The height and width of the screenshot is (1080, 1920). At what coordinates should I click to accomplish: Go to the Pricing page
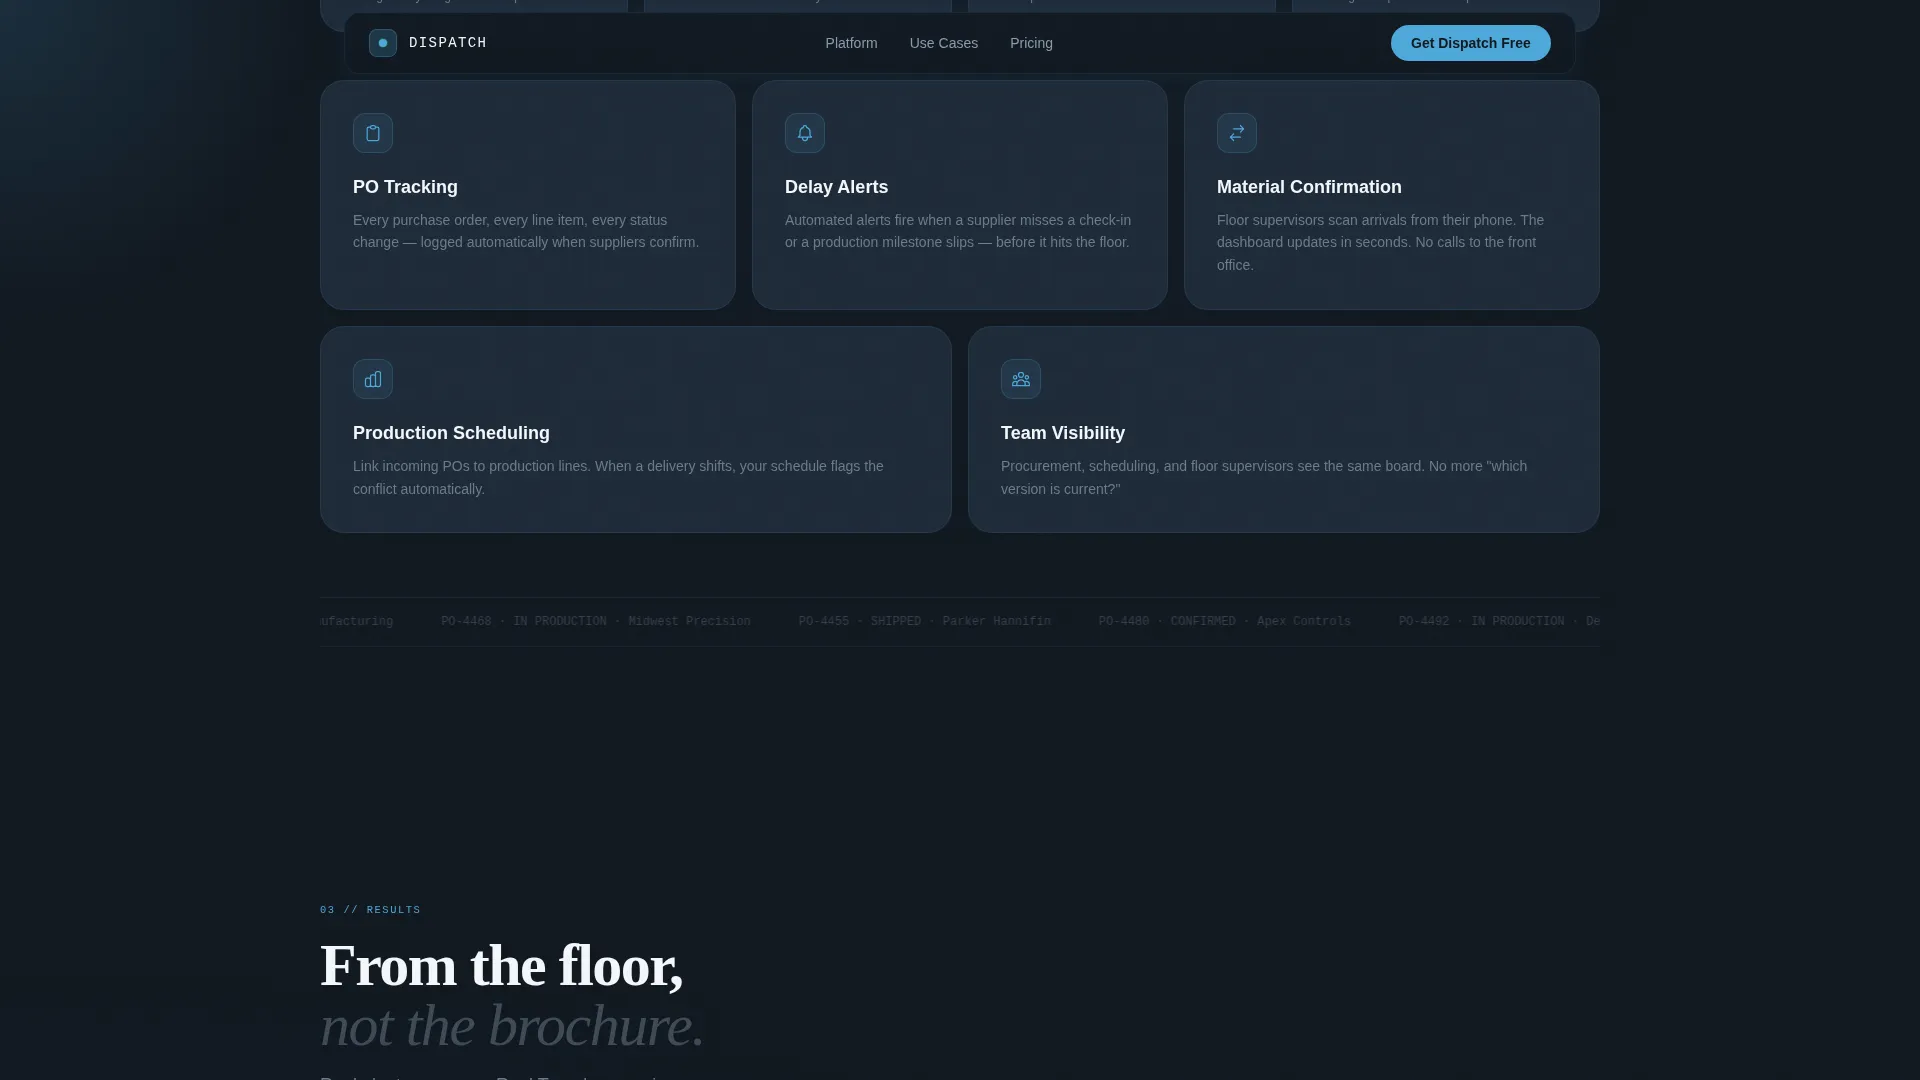point(1031,43)
